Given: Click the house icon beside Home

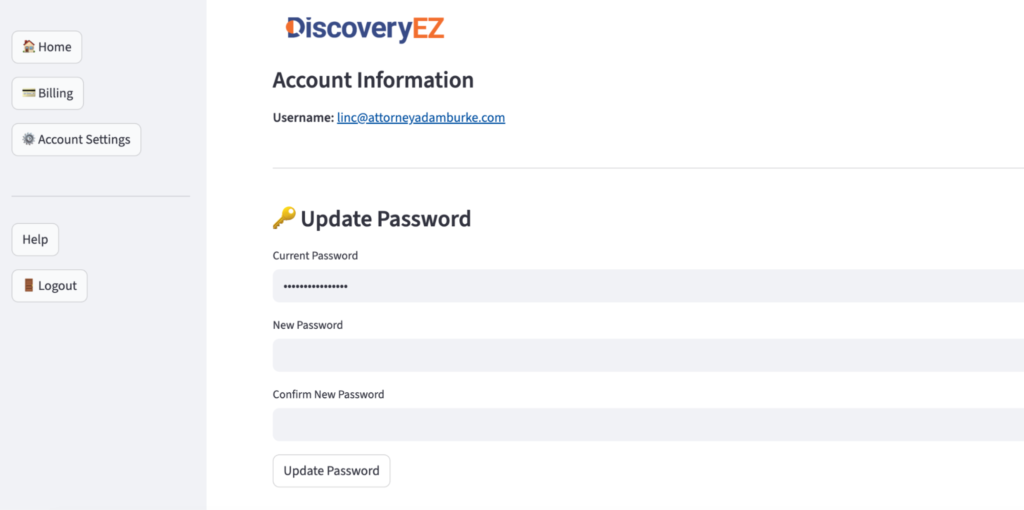Looking at the screenshot, I should point(29,47).
